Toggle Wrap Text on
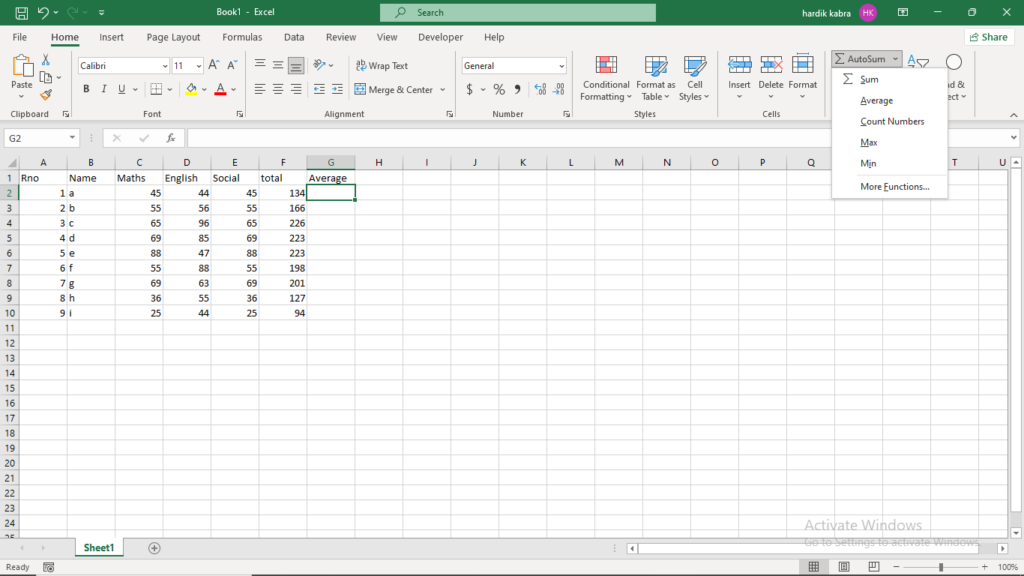This screenshot has width=1024, height=576. tap(381, 65)
